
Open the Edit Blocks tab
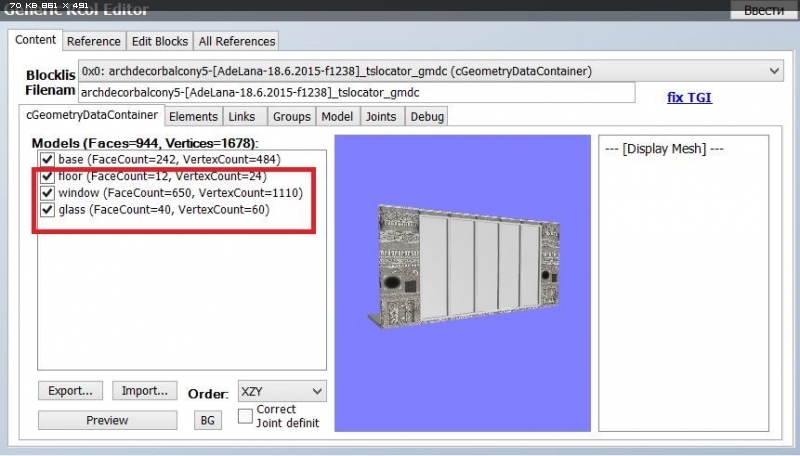coord(160,41)
